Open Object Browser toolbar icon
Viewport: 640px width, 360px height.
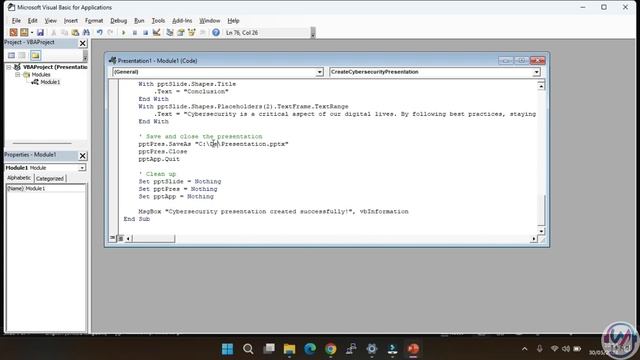(x=191, y=32)
